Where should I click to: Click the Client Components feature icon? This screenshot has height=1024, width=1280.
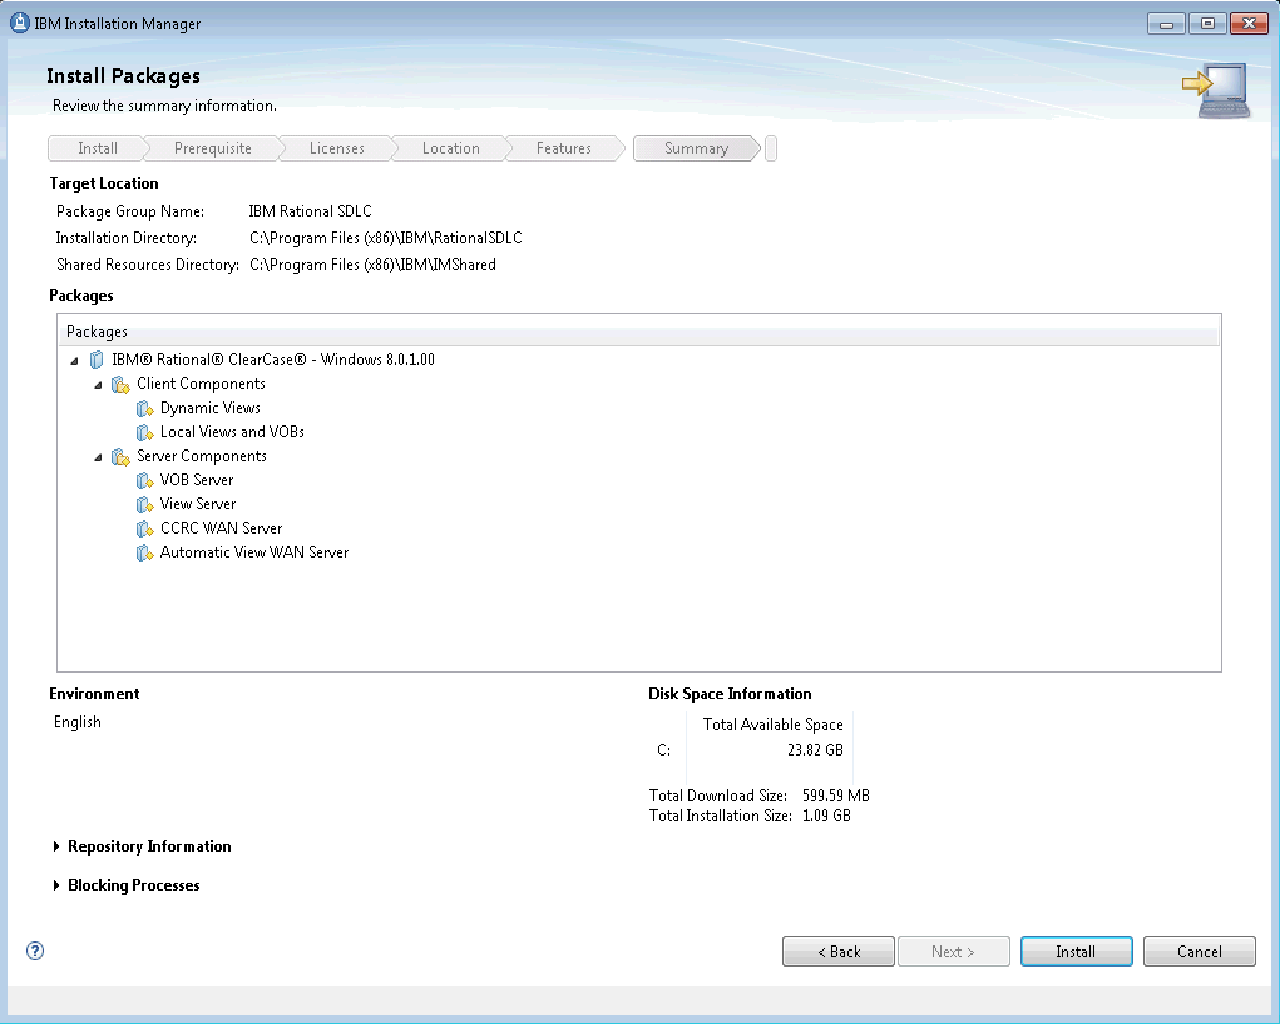(121, 385)
